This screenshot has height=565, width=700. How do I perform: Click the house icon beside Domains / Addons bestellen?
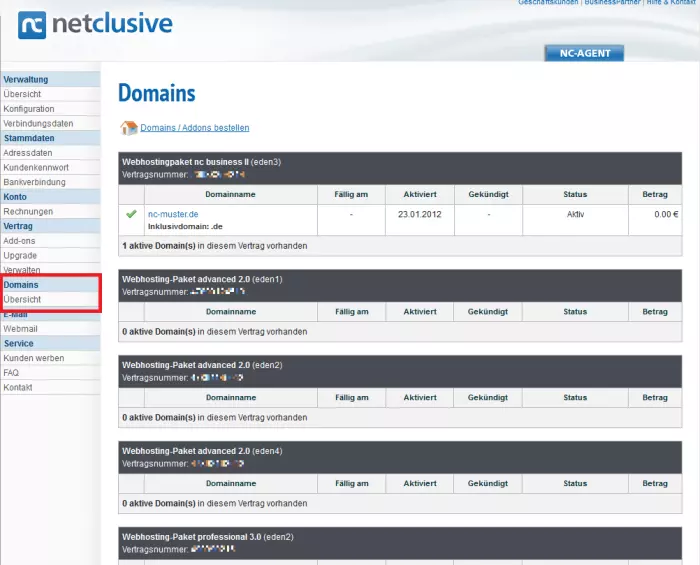click(x=129, y=128)
